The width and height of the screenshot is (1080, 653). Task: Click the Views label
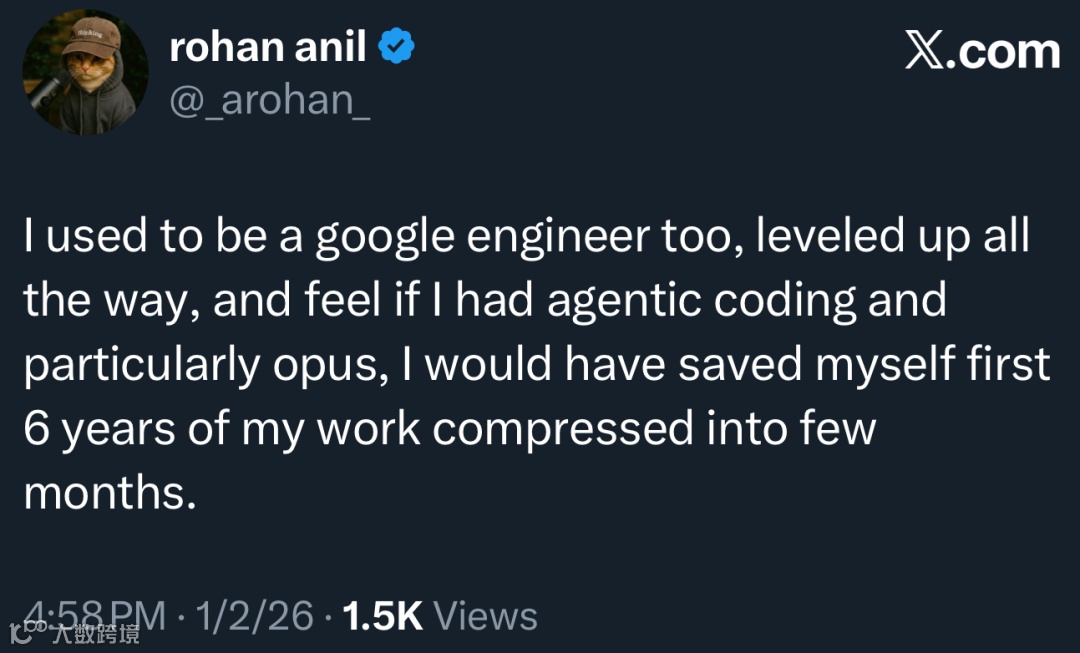point(486,615)
